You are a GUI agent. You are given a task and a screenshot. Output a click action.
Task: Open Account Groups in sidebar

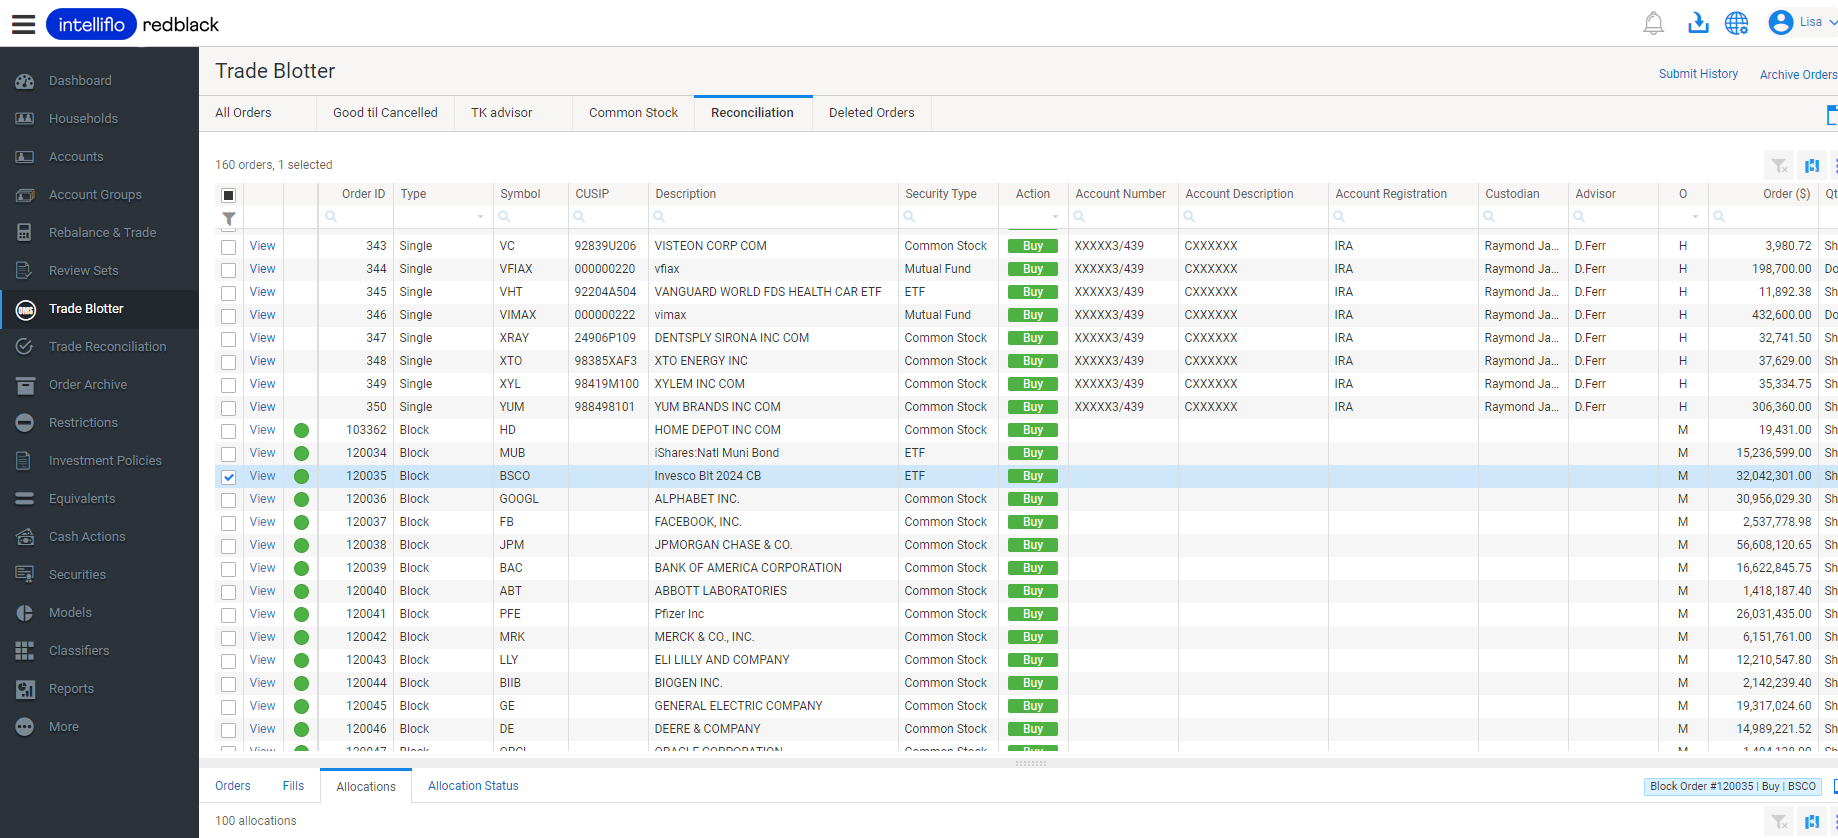(95, 195)
